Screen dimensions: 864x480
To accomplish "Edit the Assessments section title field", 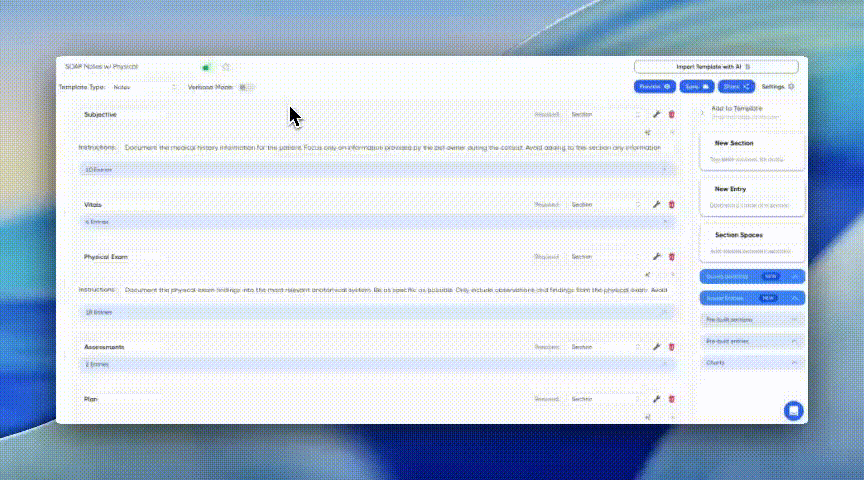I will pos(121,347).
